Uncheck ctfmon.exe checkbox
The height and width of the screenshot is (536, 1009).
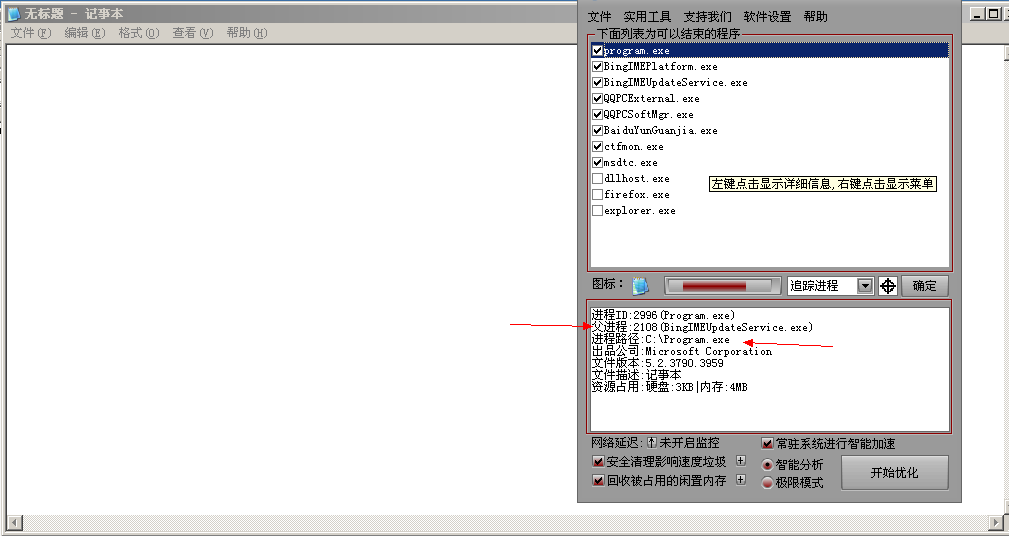(597, 147)
